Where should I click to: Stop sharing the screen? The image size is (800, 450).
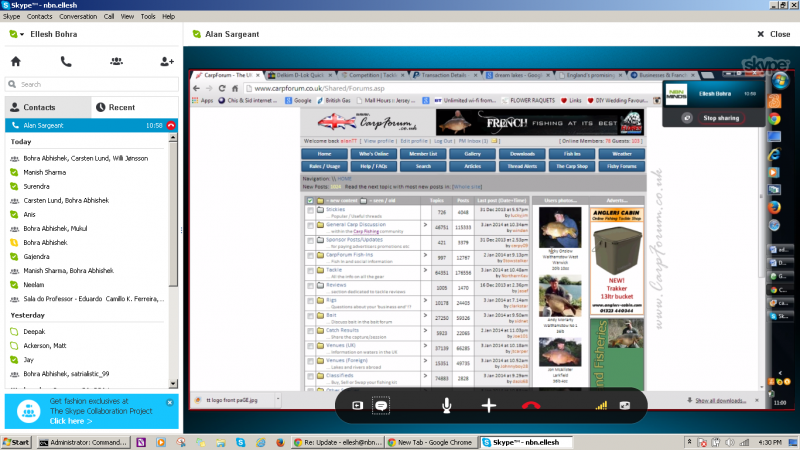(721, 118)
